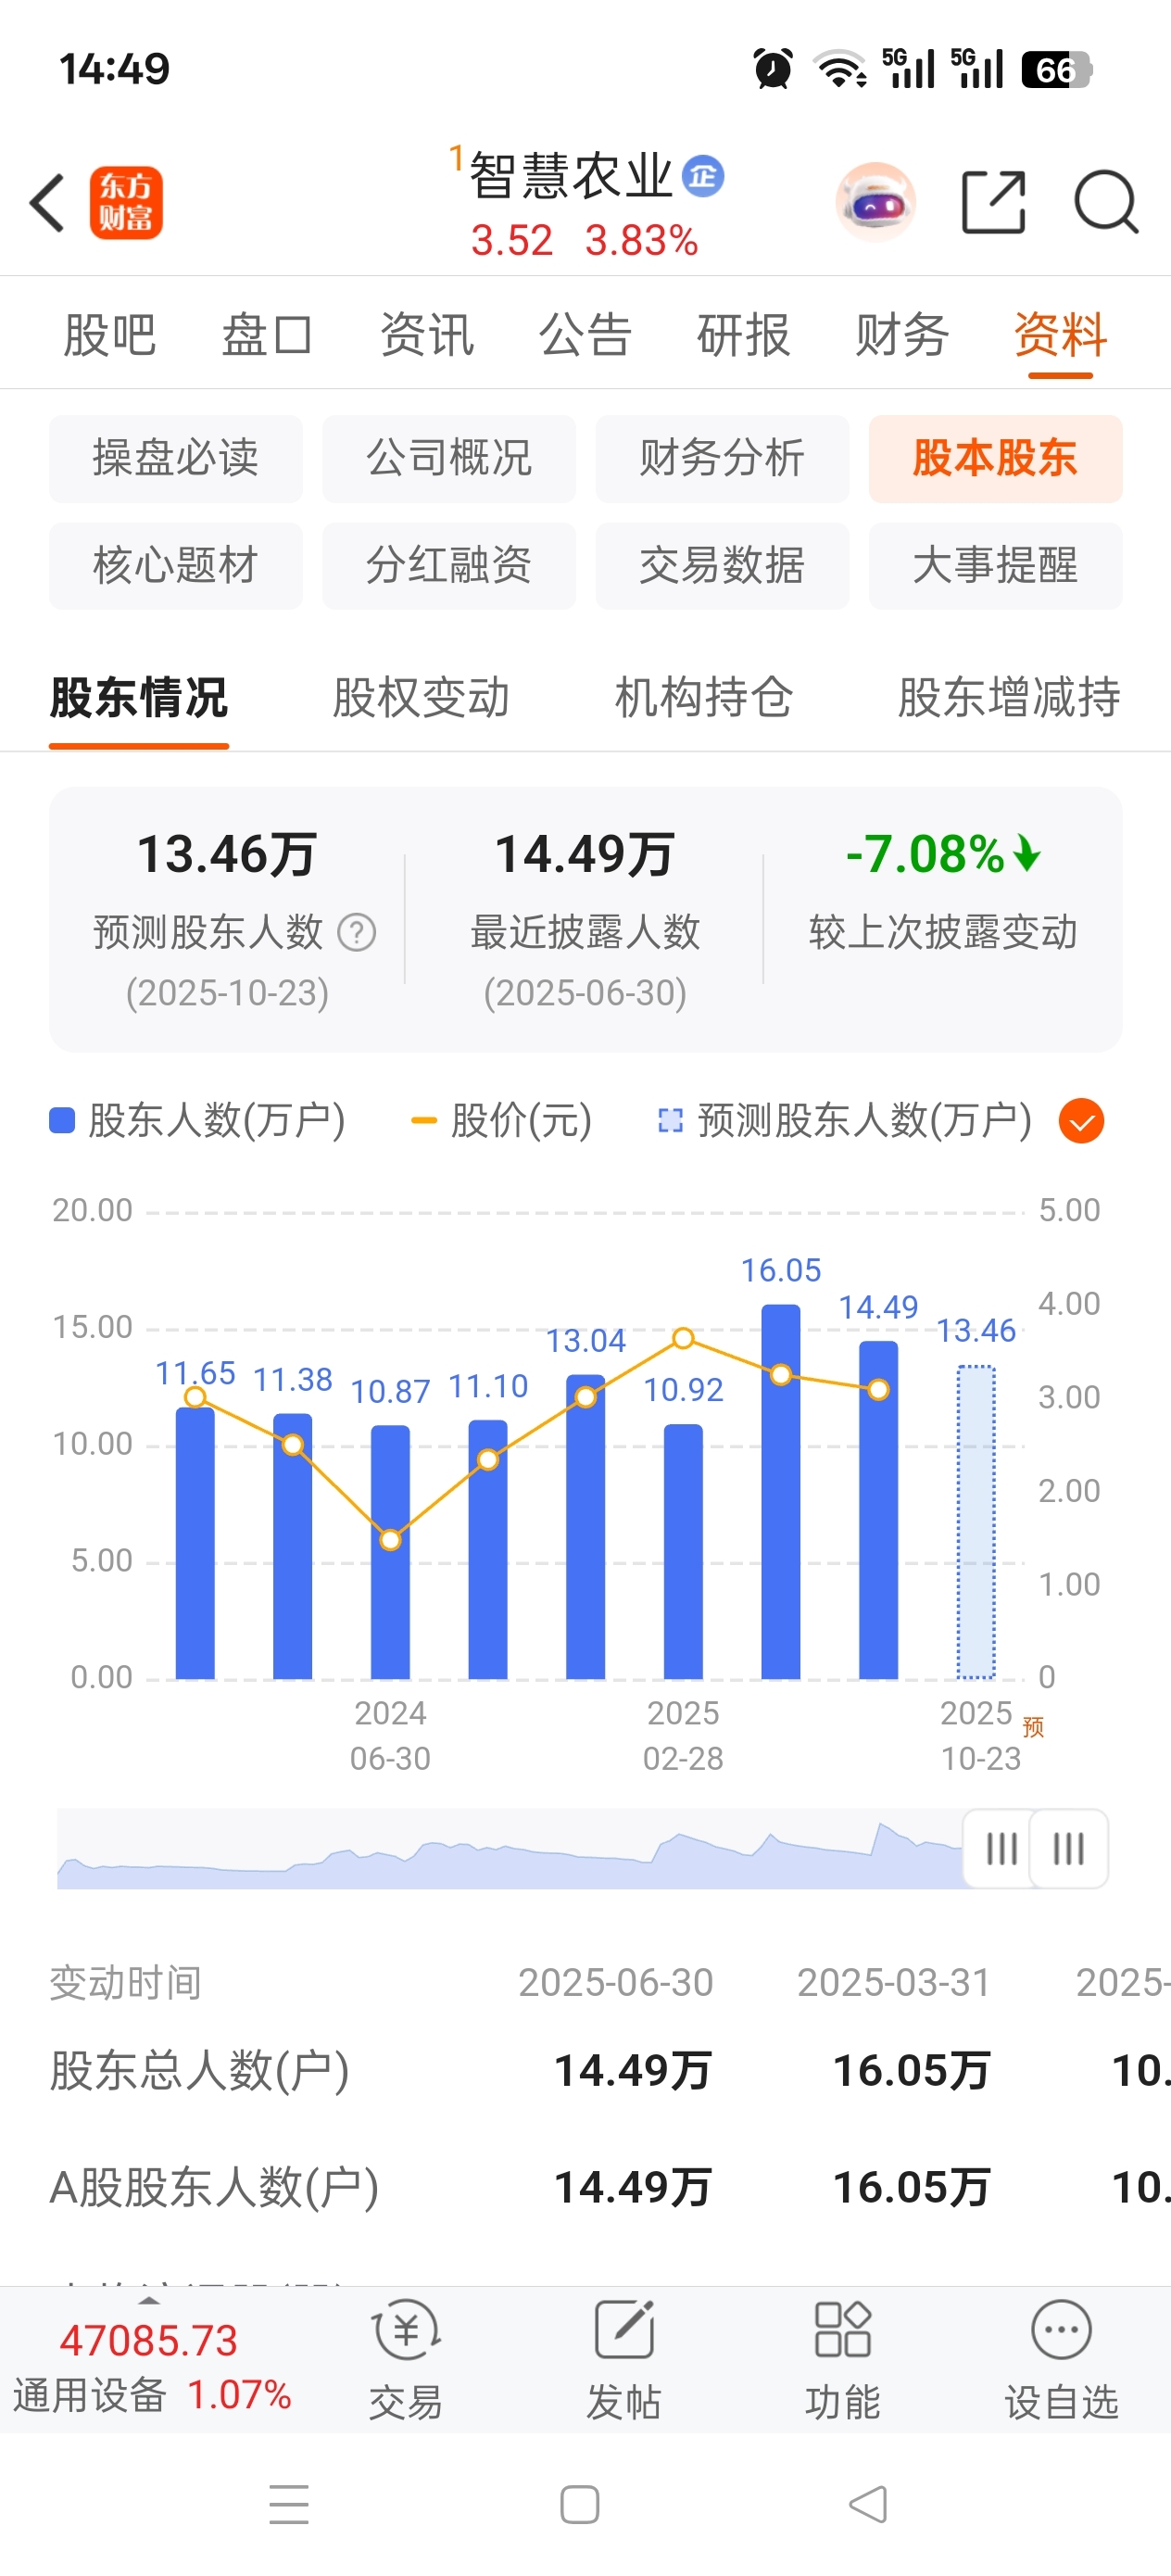Tap the back arrow icon
Viewport: 1171px width, 2576px height.
[47, 202]
